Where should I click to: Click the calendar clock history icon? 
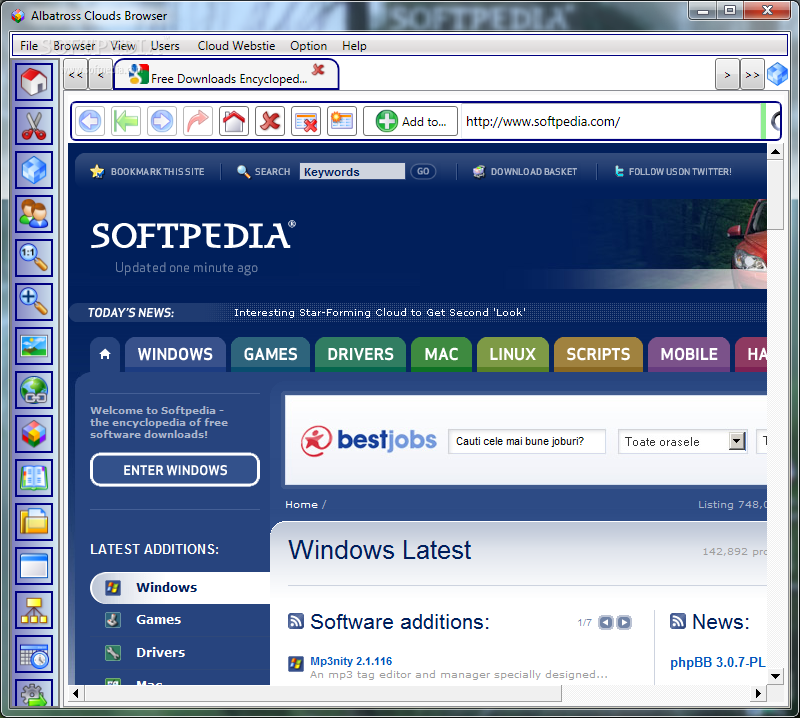[x=34, y=655]
